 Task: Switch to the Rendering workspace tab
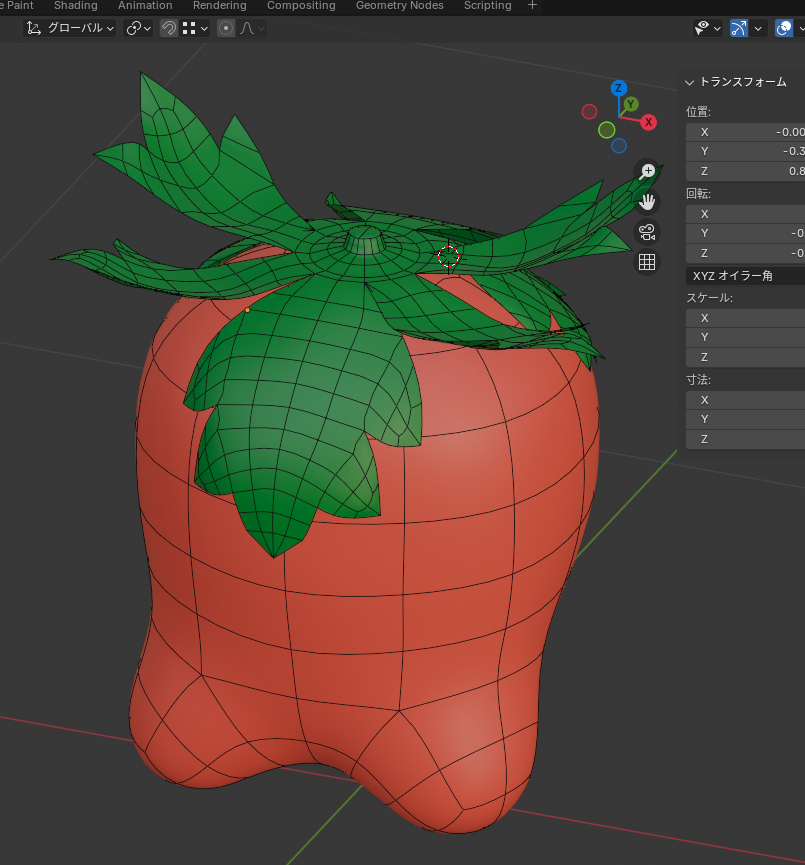coord(220,6)
